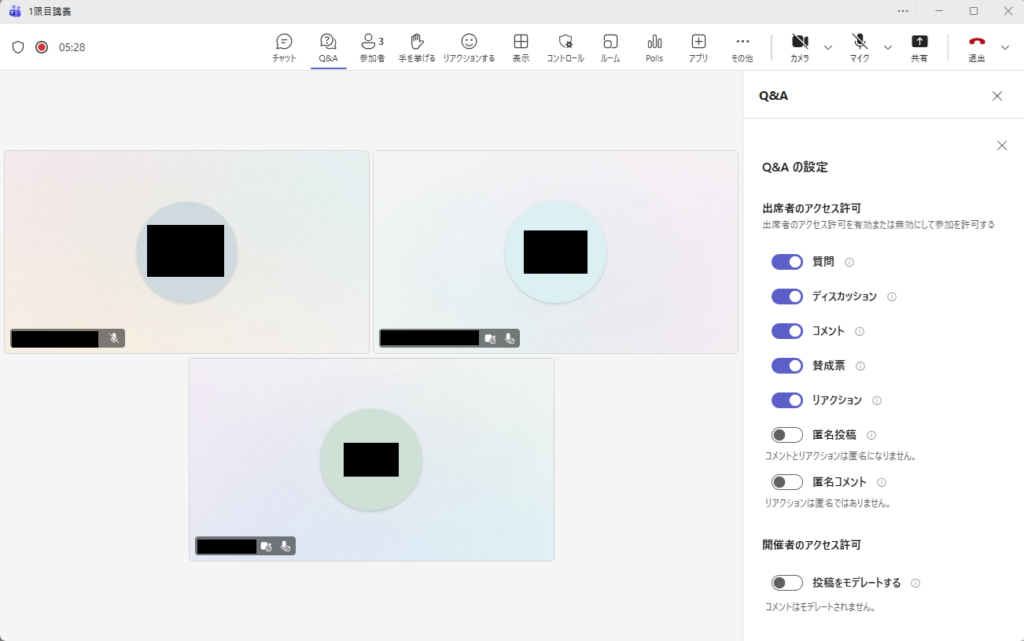This screenshot has height=641, width=1024.
Task: Open the 表示 (View) options
Action: tap(521, 47)
